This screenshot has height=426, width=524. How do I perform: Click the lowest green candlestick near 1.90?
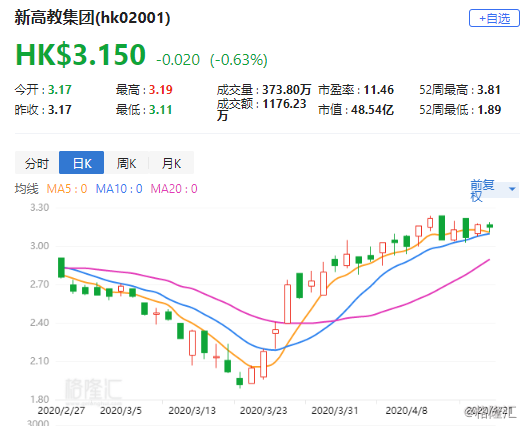point(240,381)
